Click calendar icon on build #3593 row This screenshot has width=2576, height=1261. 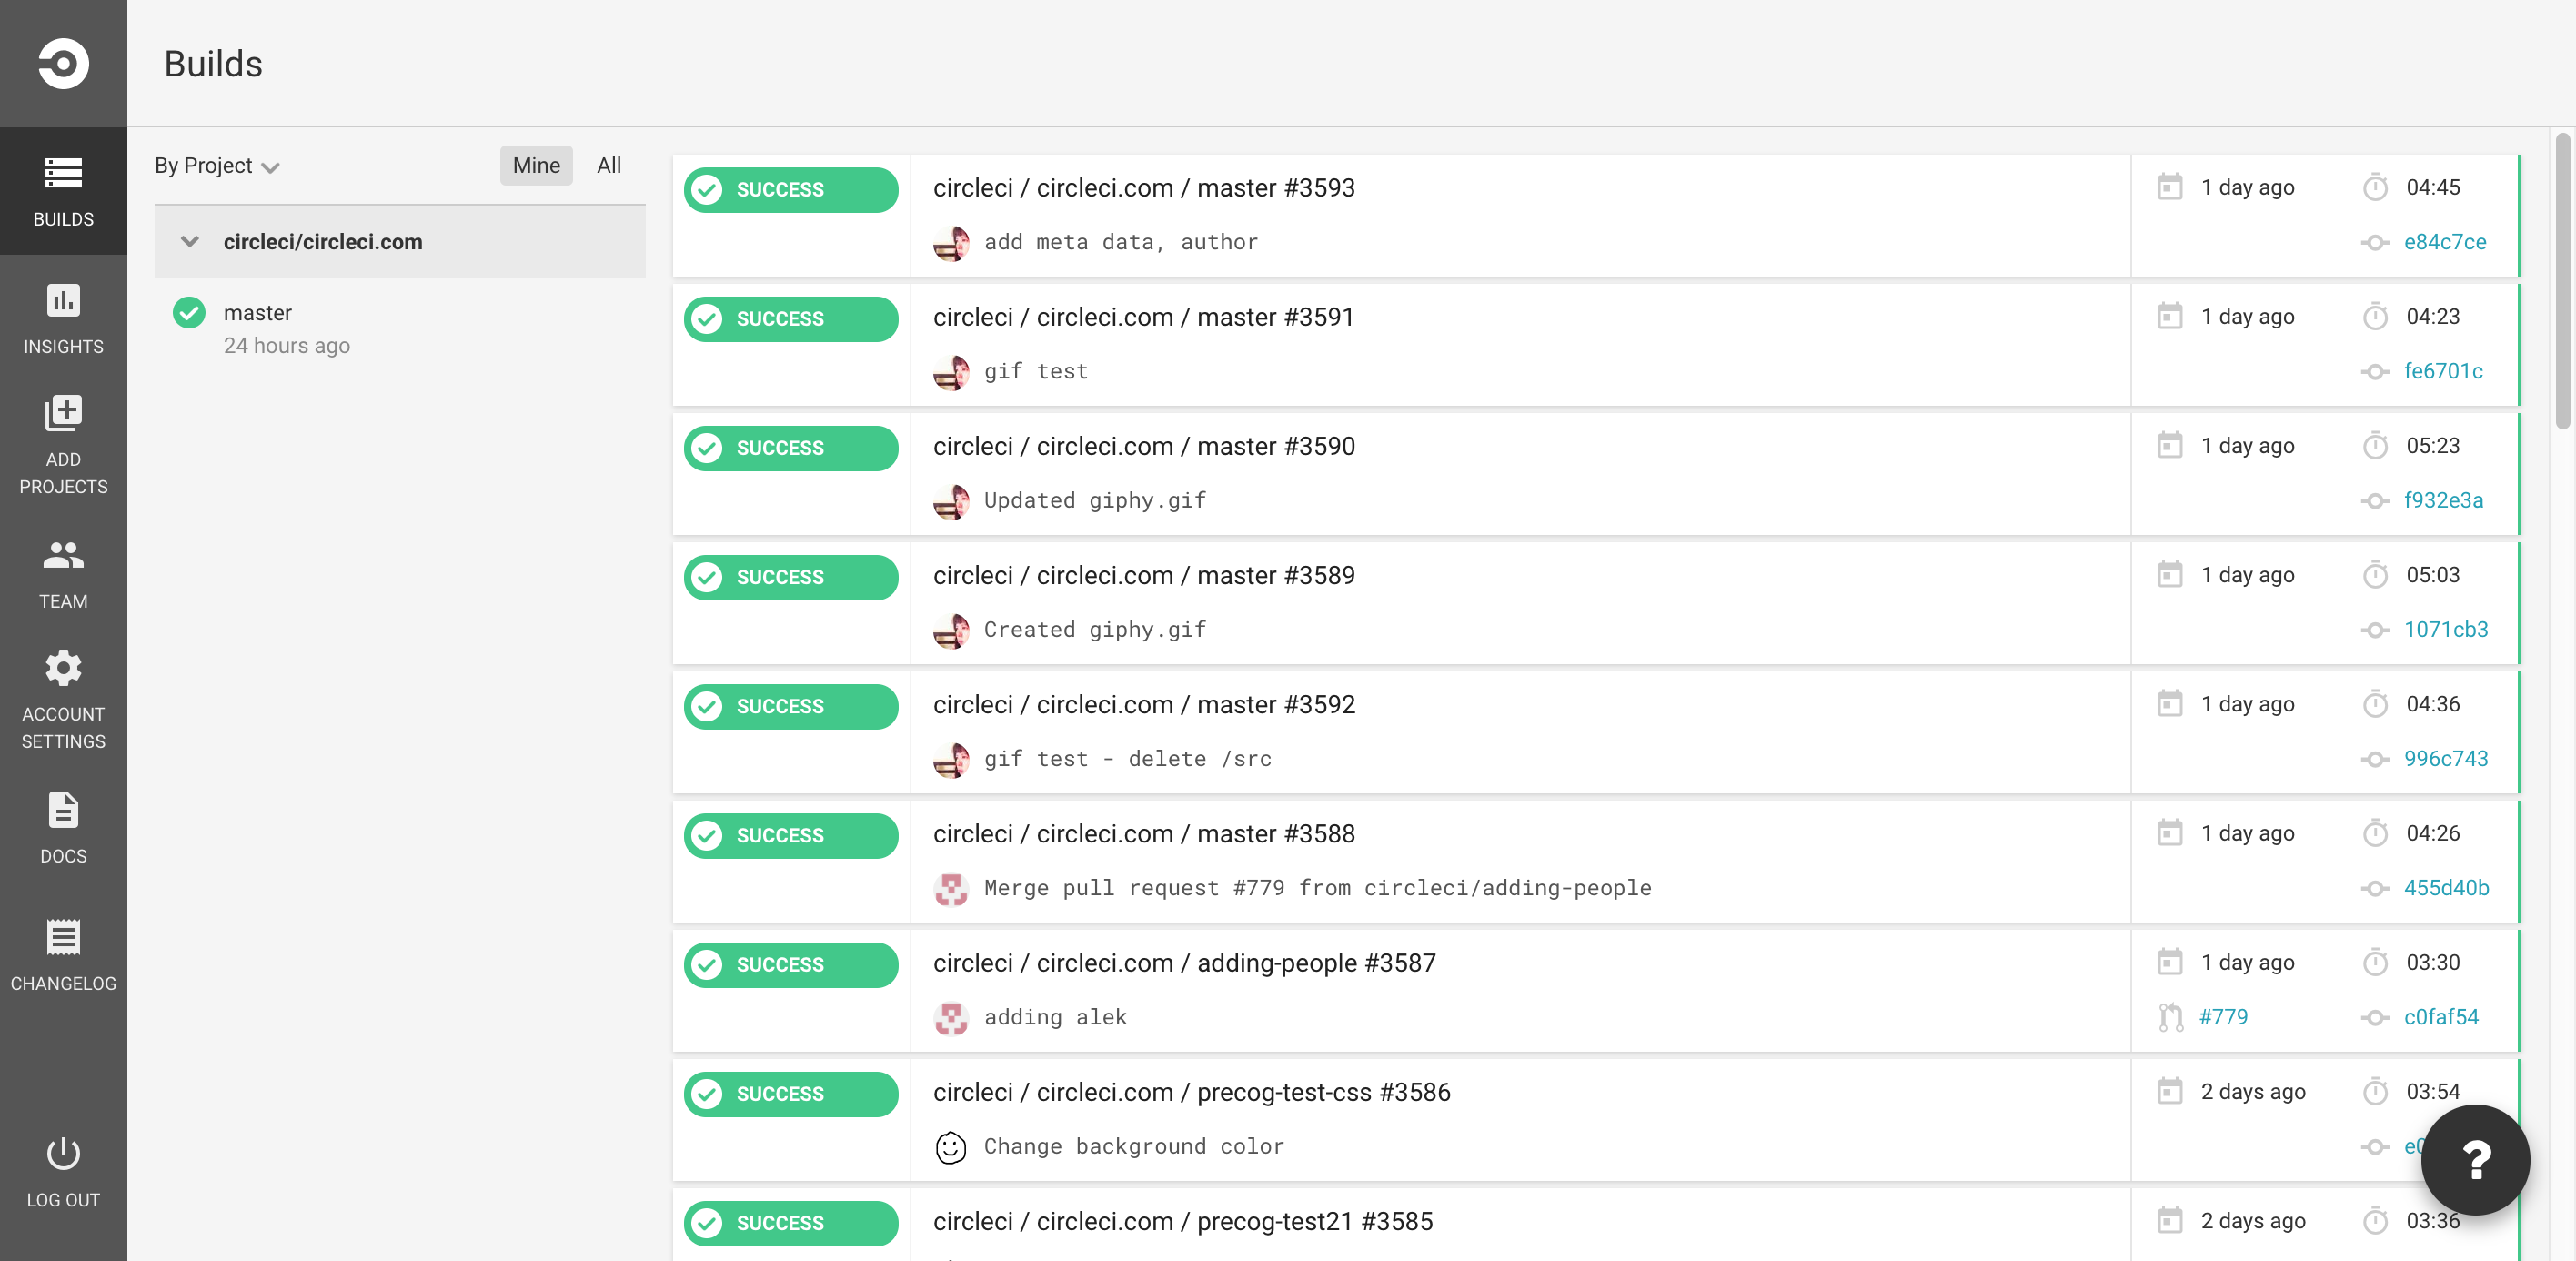point(2169,187)
